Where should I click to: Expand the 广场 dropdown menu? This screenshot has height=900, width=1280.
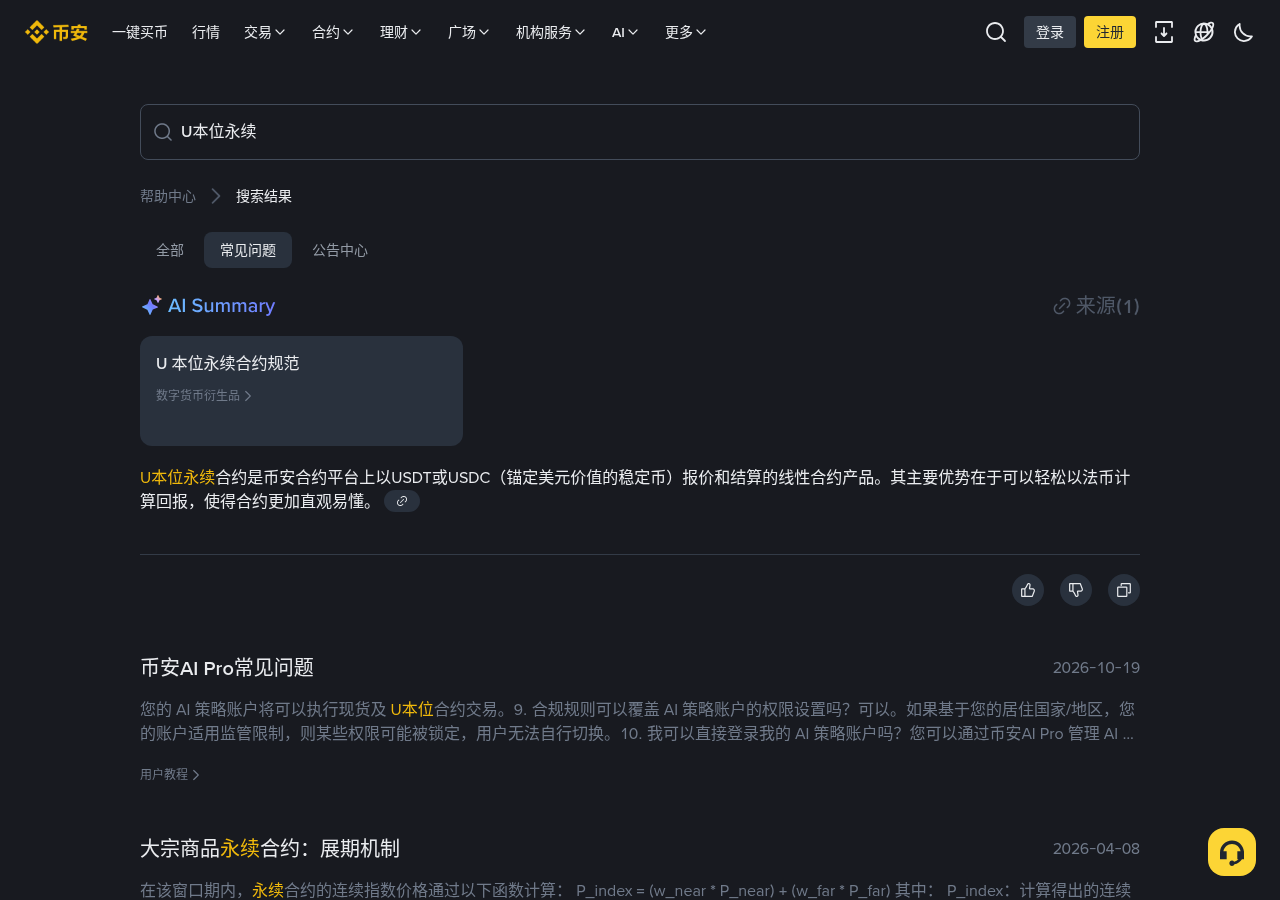[x=469, y=32]
